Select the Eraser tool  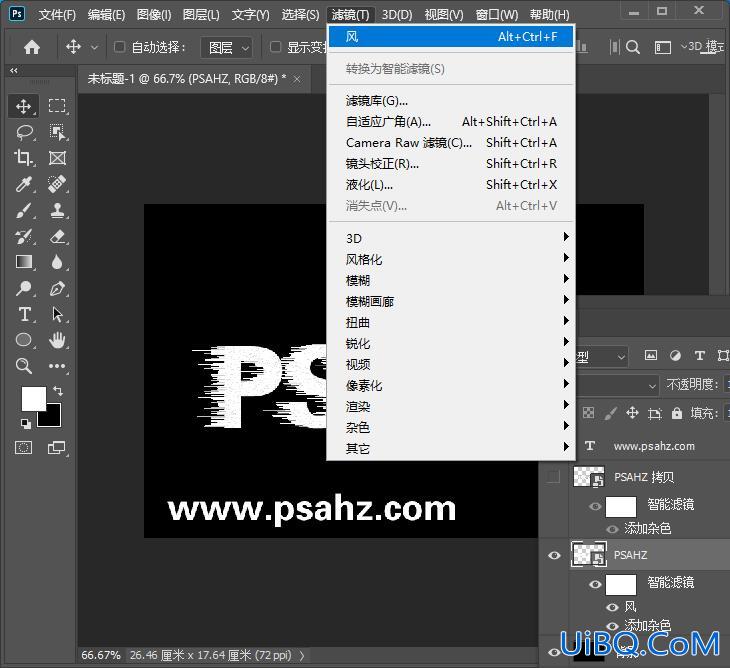pyautogui.click(x=57, y=236)
